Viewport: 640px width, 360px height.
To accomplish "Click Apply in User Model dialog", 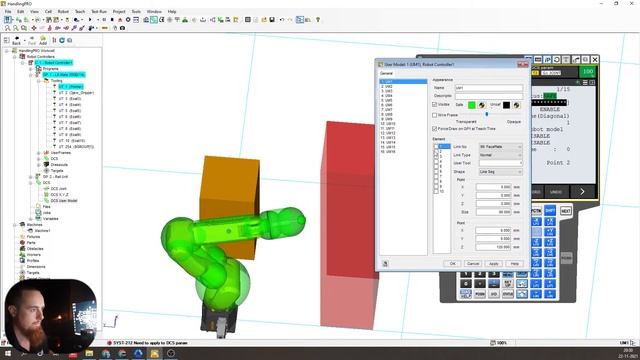I will (493, 264).
